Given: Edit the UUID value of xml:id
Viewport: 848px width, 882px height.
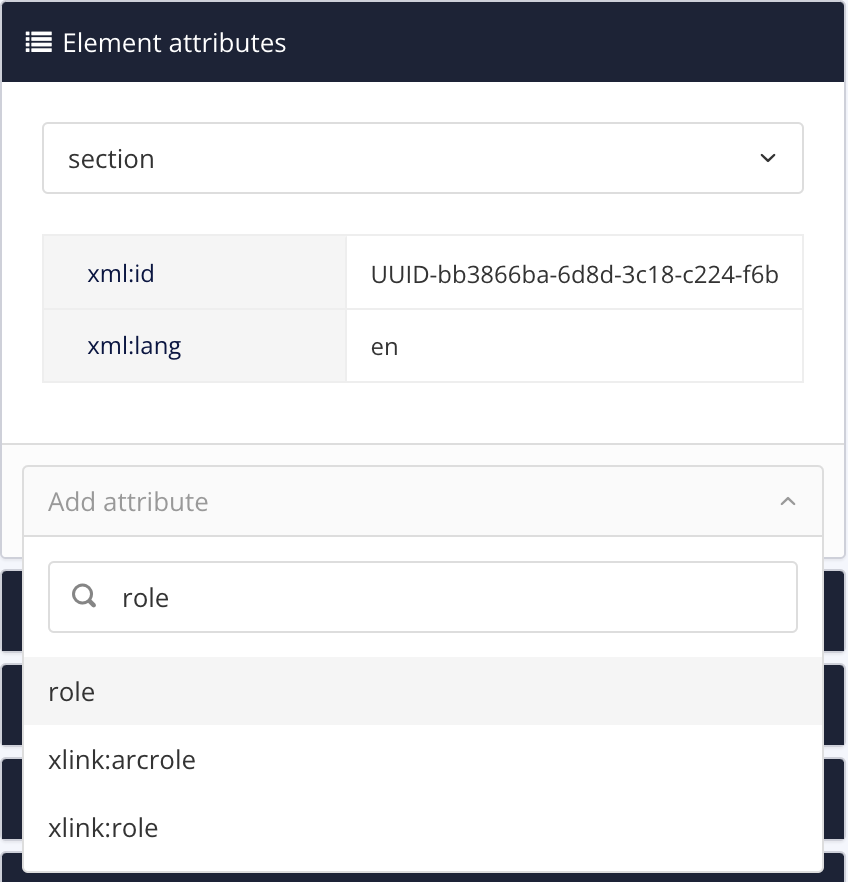Looking at the screenshot, I should coord(573,272).
